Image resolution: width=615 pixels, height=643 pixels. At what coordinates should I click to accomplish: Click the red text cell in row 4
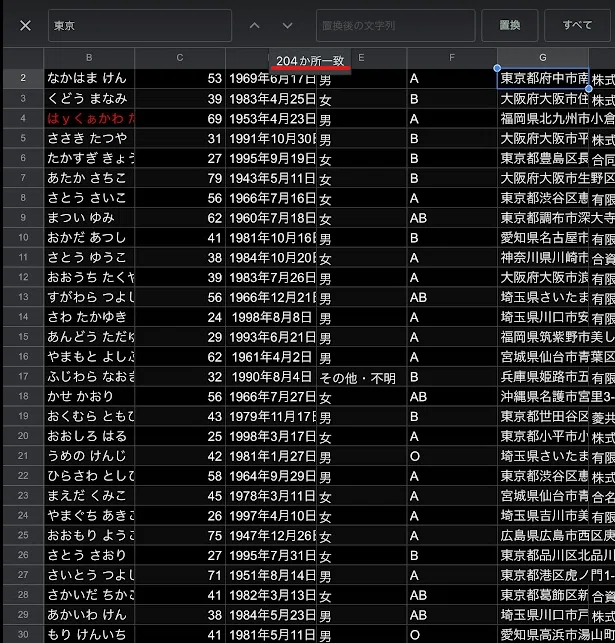(x=89, y=118)
